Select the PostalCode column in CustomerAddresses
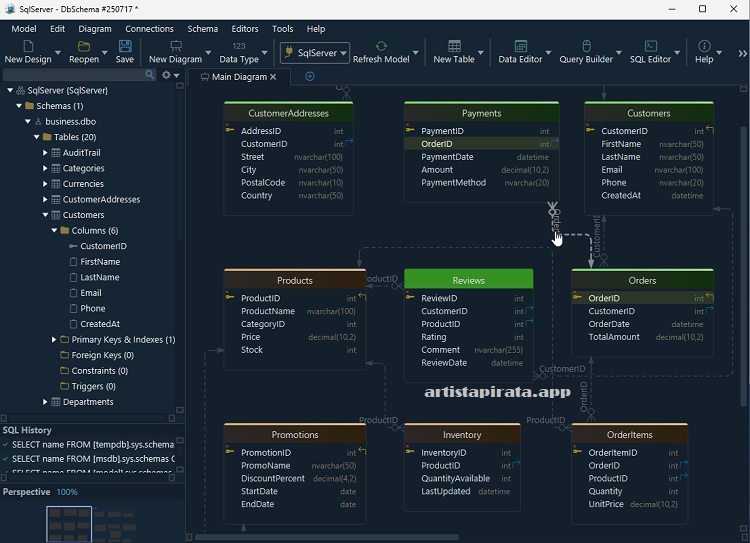The height and width of the screenshot is (543, 750). (x=289, y=183)
